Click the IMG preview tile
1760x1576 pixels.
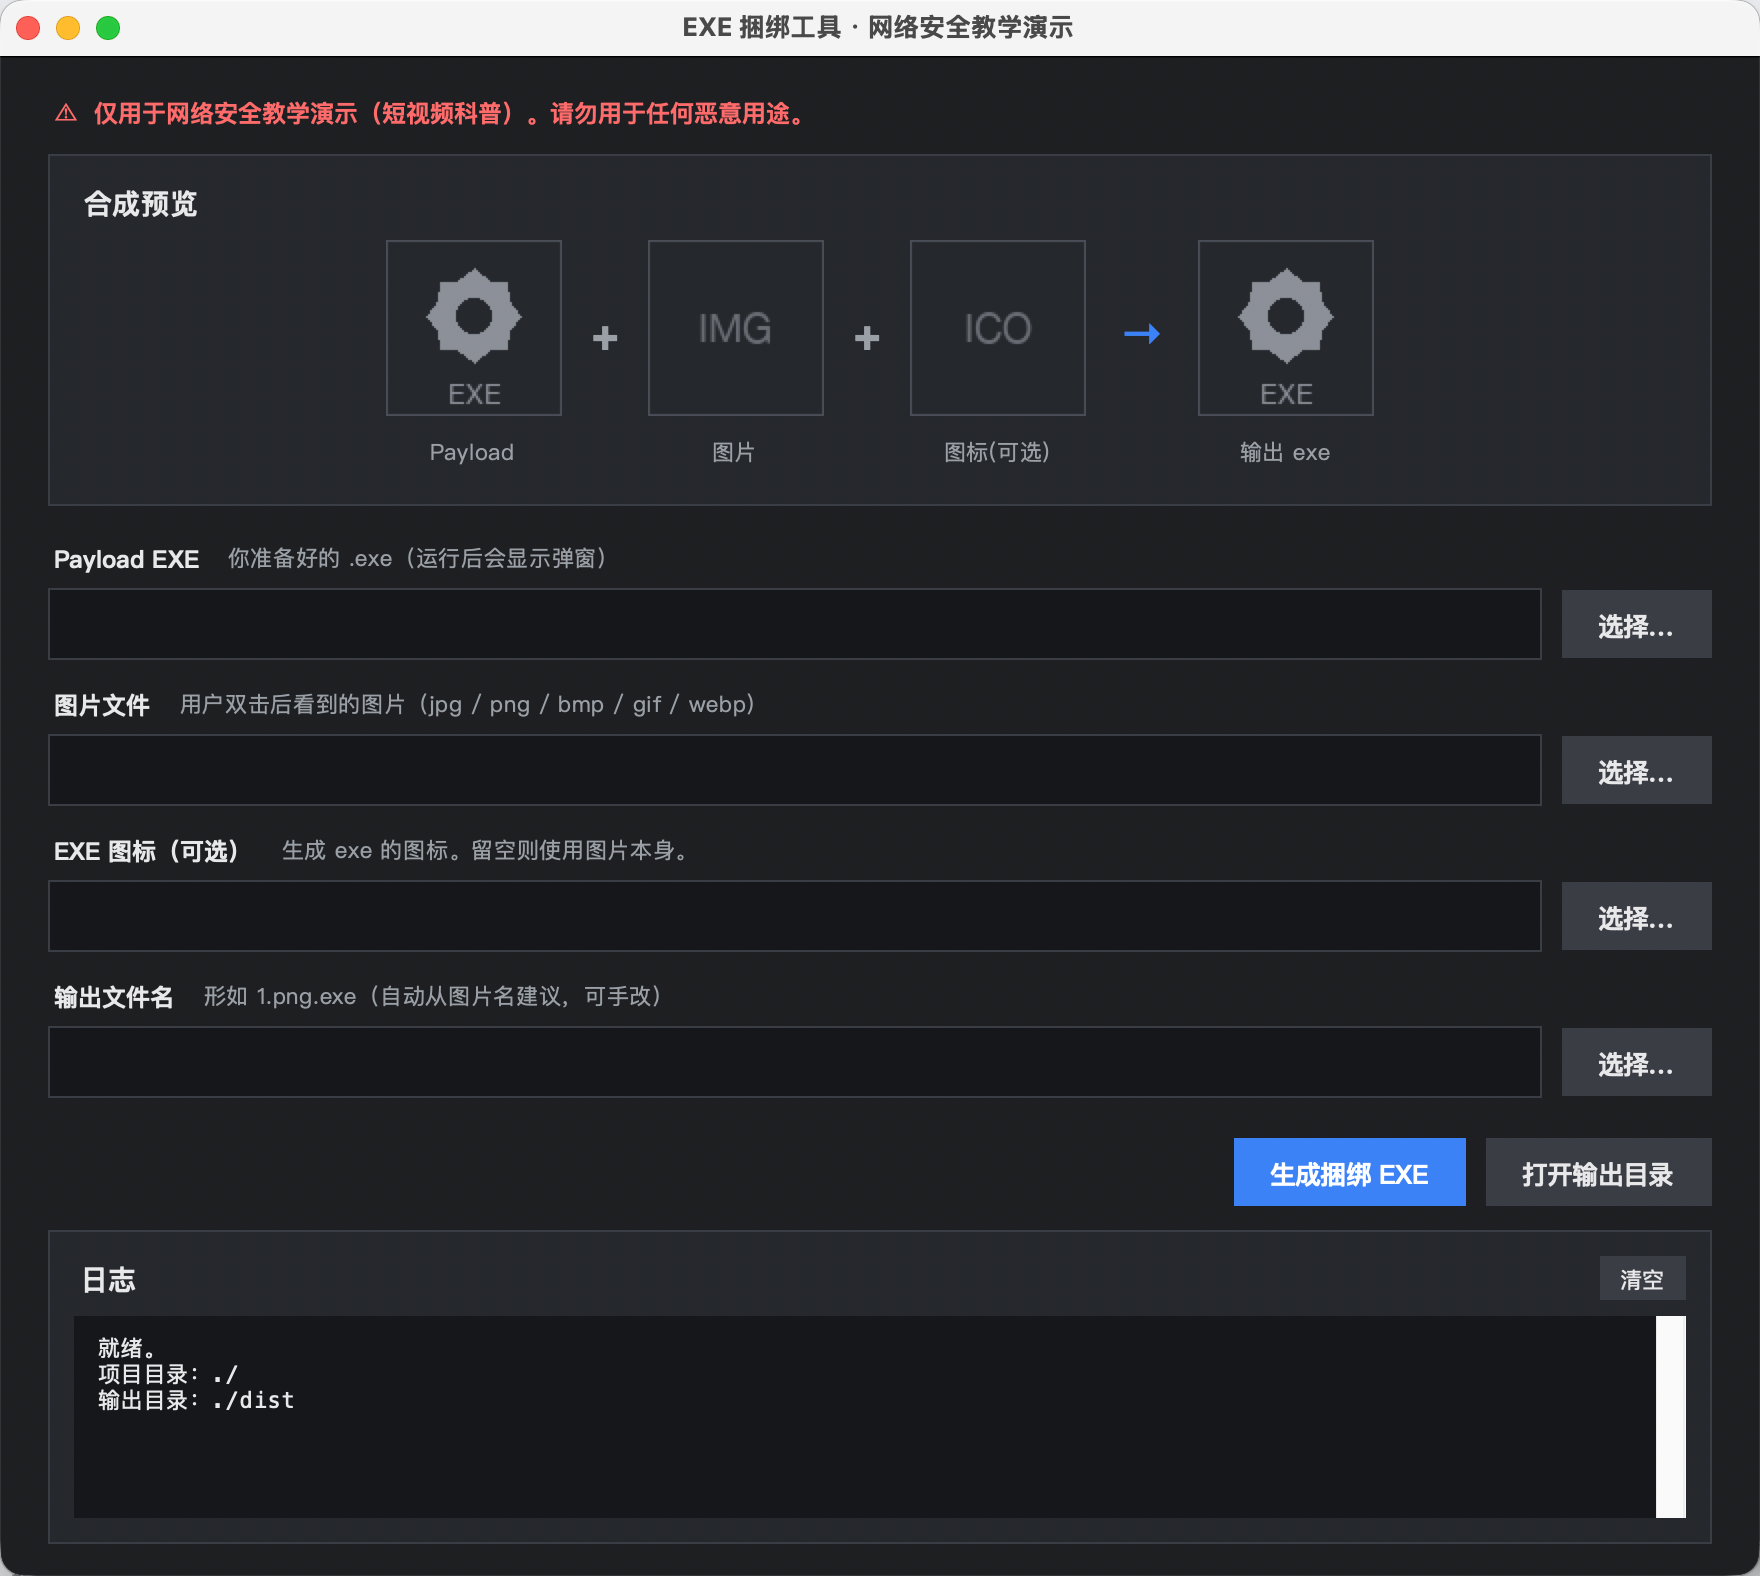[x=736, y=327]
